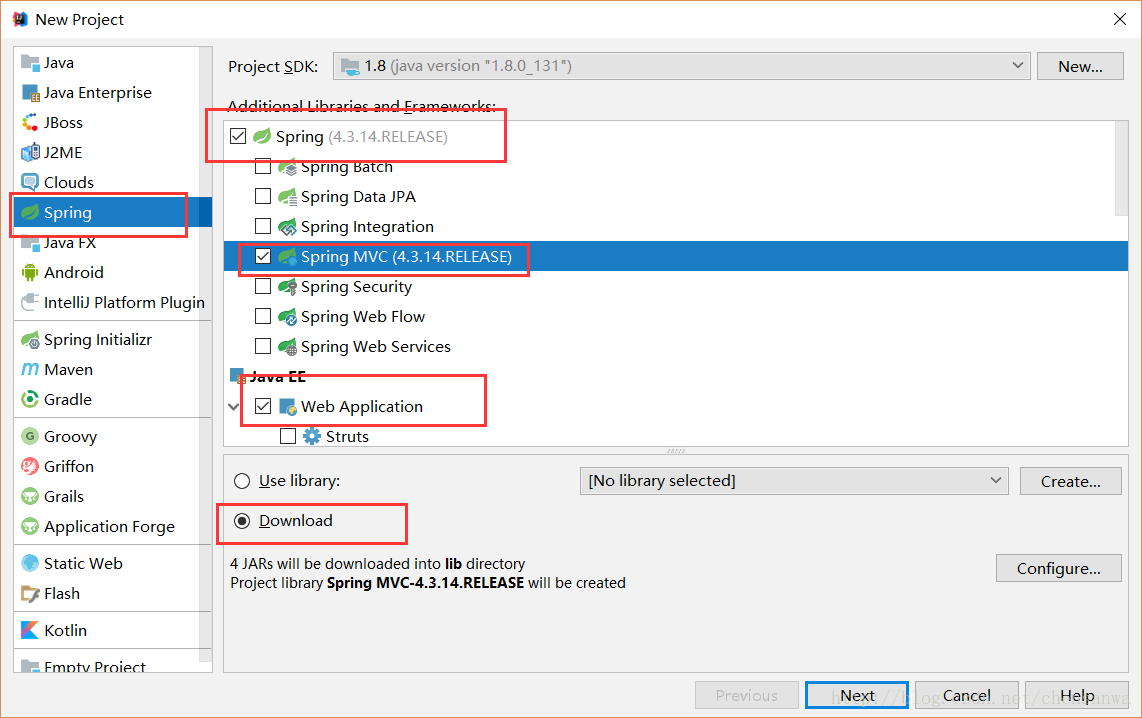Screen dimensions: 1142x718
Task: Click the Next button
Action: (857, 695)
